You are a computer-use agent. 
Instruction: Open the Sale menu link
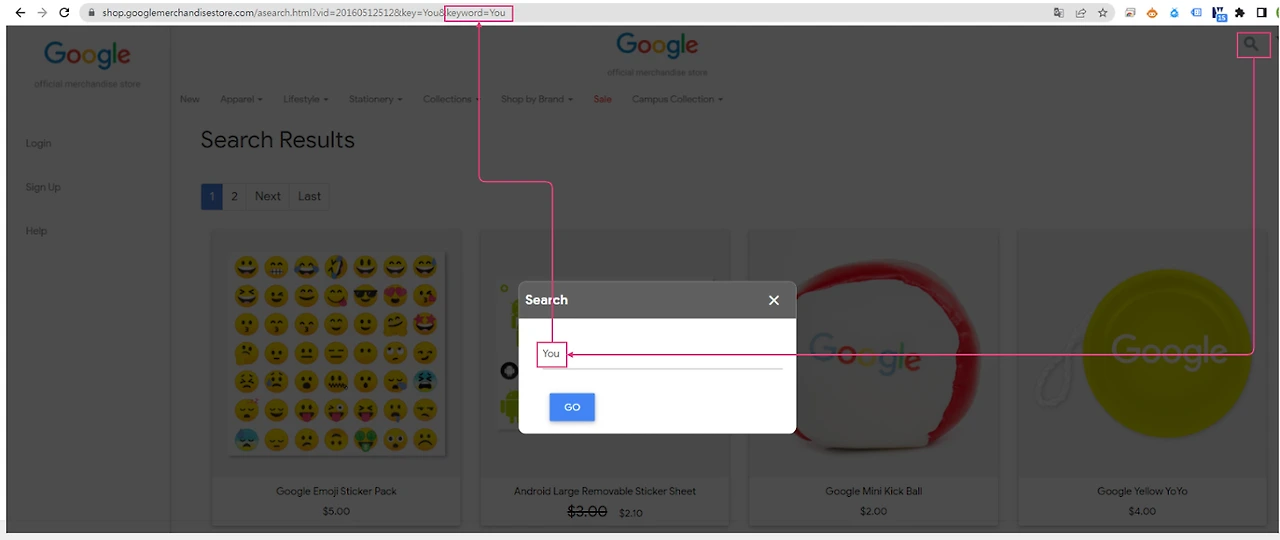click(602, 99)
